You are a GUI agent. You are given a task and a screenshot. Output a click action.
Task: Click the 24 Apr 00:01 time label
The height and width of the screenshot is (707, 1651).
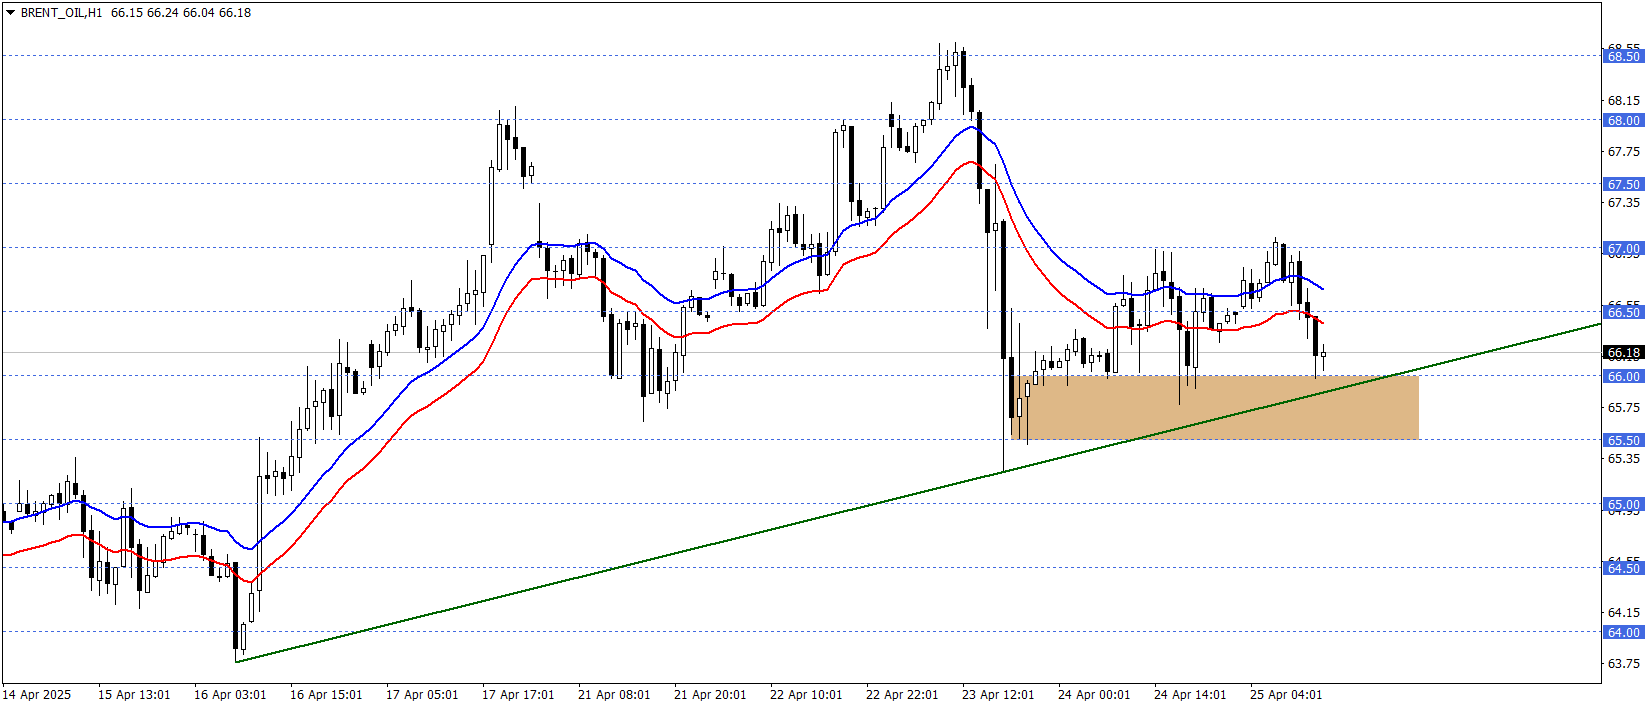pyautogui.click(x=1094, y=694)
